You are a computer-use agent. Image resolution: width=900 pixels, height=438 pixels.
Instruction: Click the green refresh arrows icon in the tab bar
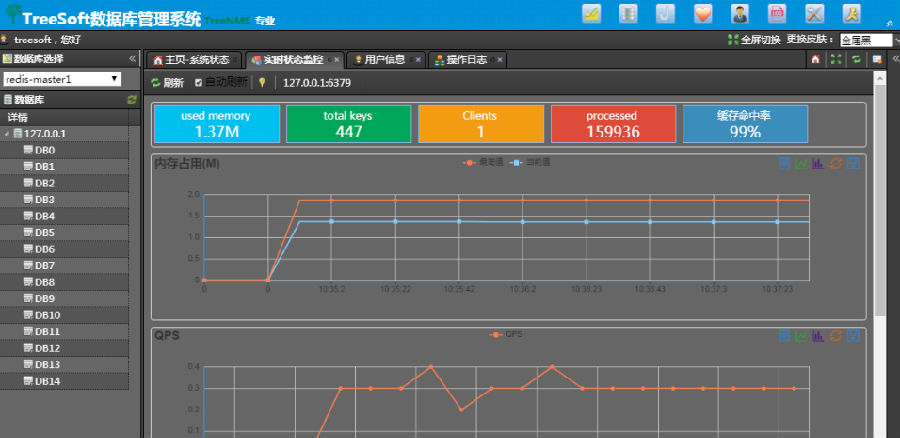pyautogui.click(x=856, y=59)
